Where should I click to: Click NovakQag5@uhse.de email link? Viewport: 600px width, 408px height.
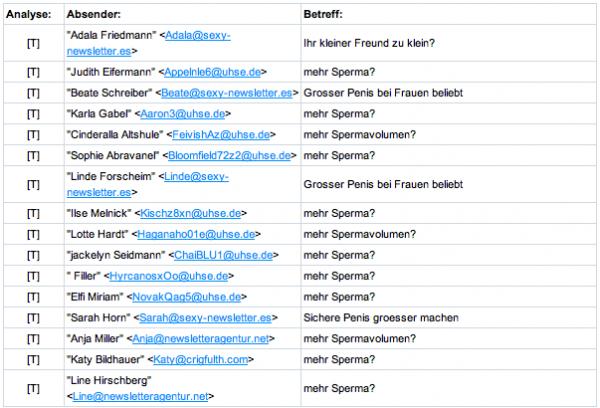187,297
